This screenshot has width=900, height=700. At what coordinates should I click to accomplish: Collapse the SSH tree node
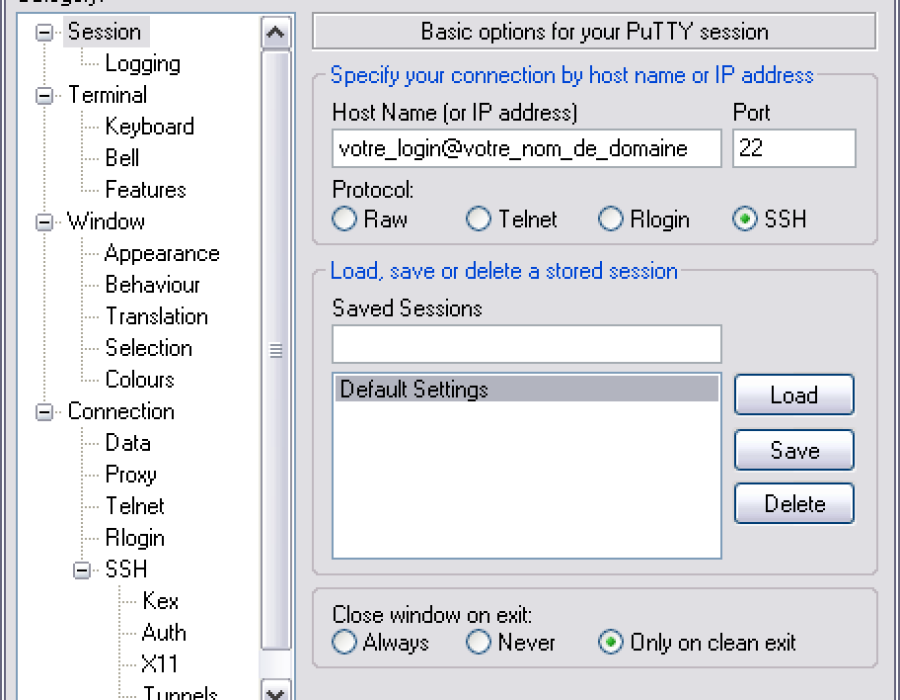82,570
